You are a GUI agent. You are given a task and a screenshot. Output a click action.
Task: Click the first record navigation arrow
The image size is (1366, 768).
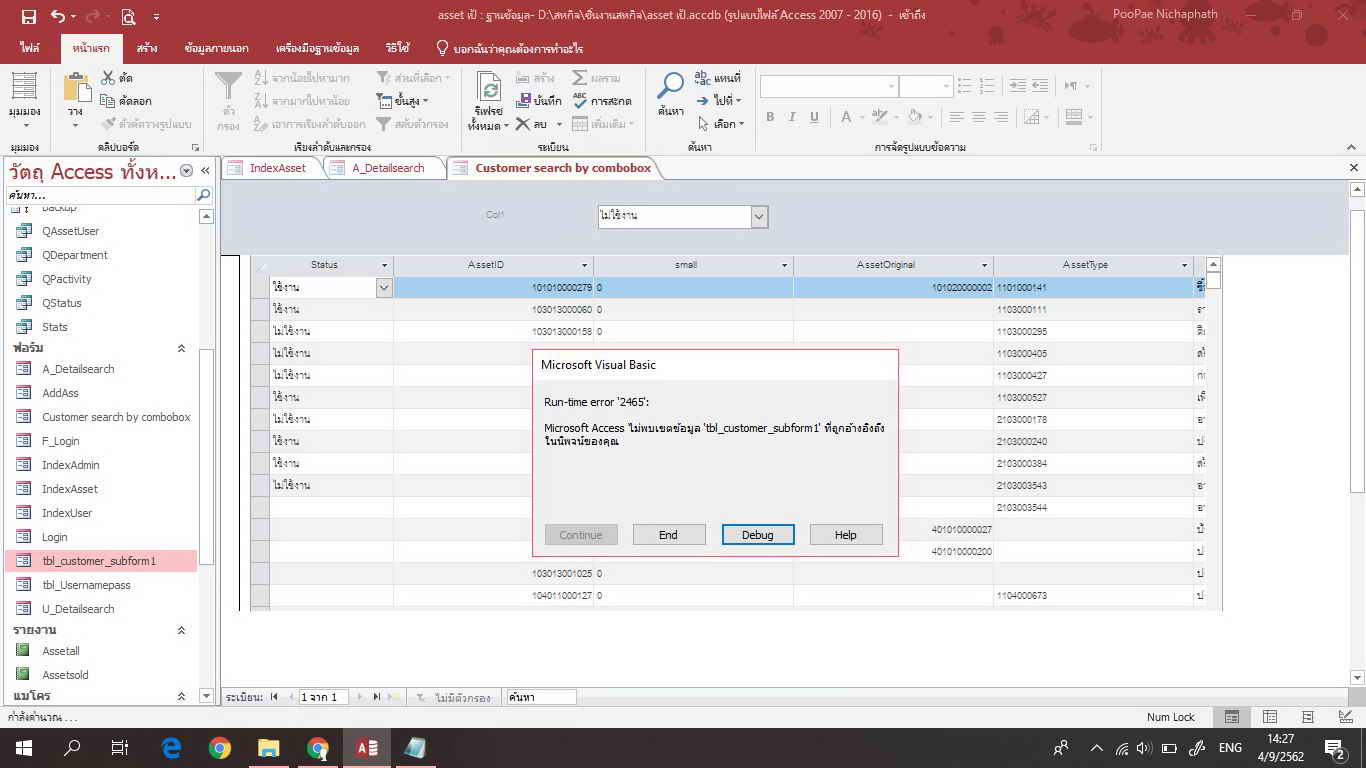[274, 697]
